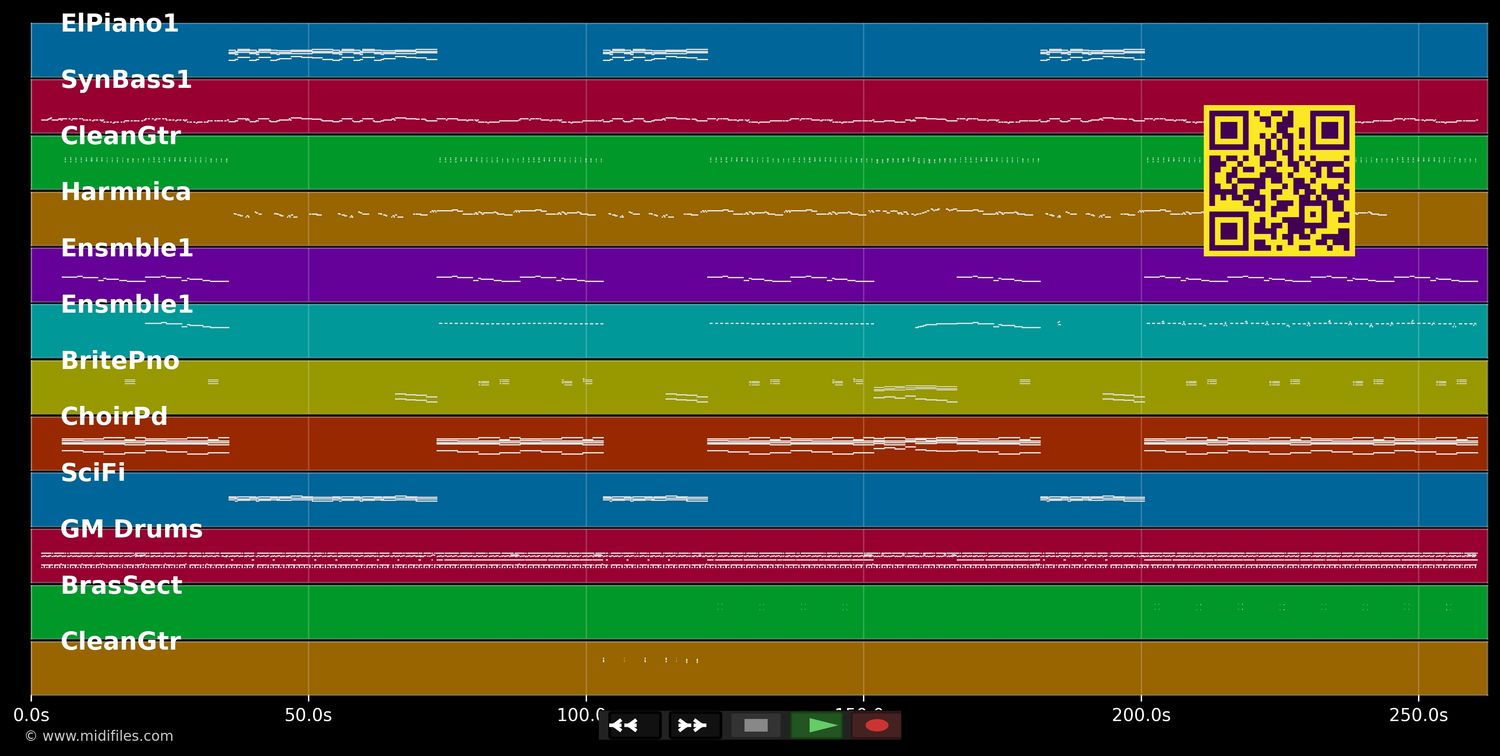Click the ChoirPd track label
The width and height of the screenshot is (1500, 756).
pos(114,417)
